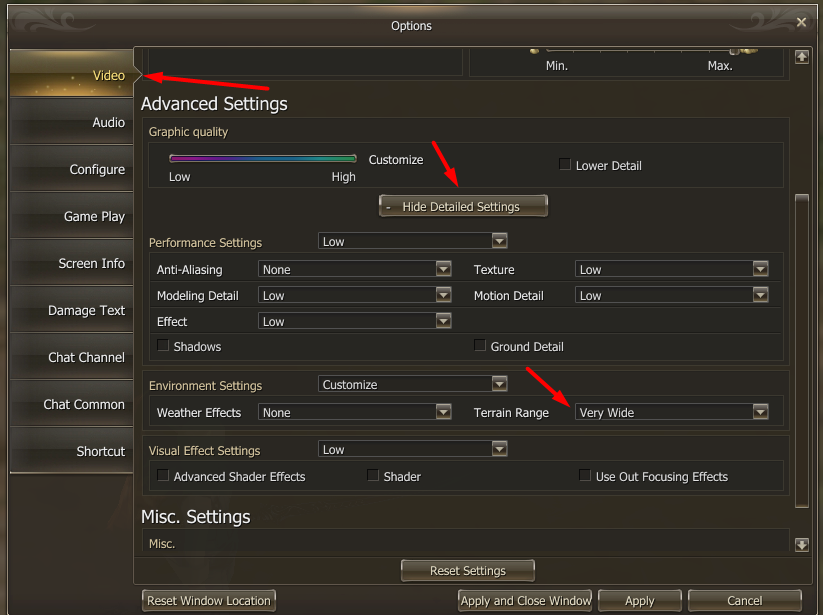
Task: Open the Video options tab
Action: (x=72, y=73)
